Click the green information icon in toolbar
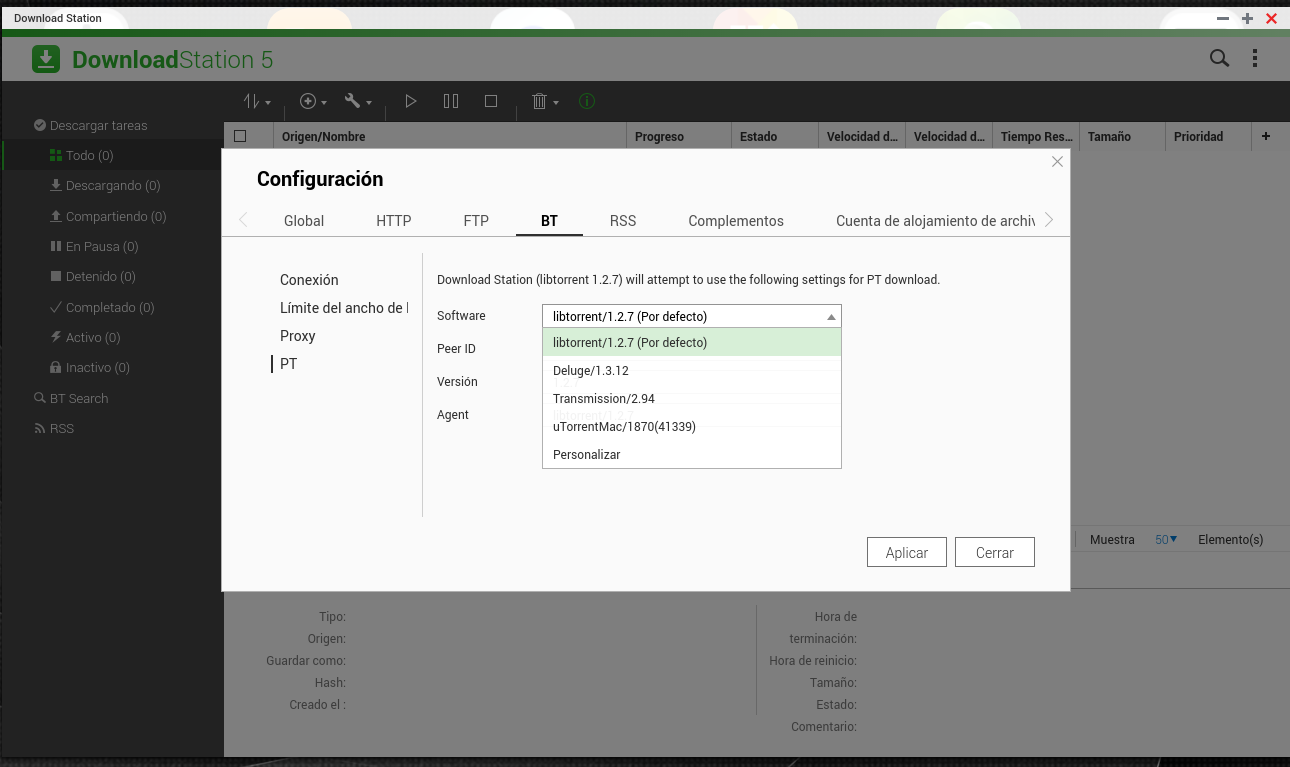This screenshot has width=1290, height=767. pyautogui.click(x=587, y=101)
